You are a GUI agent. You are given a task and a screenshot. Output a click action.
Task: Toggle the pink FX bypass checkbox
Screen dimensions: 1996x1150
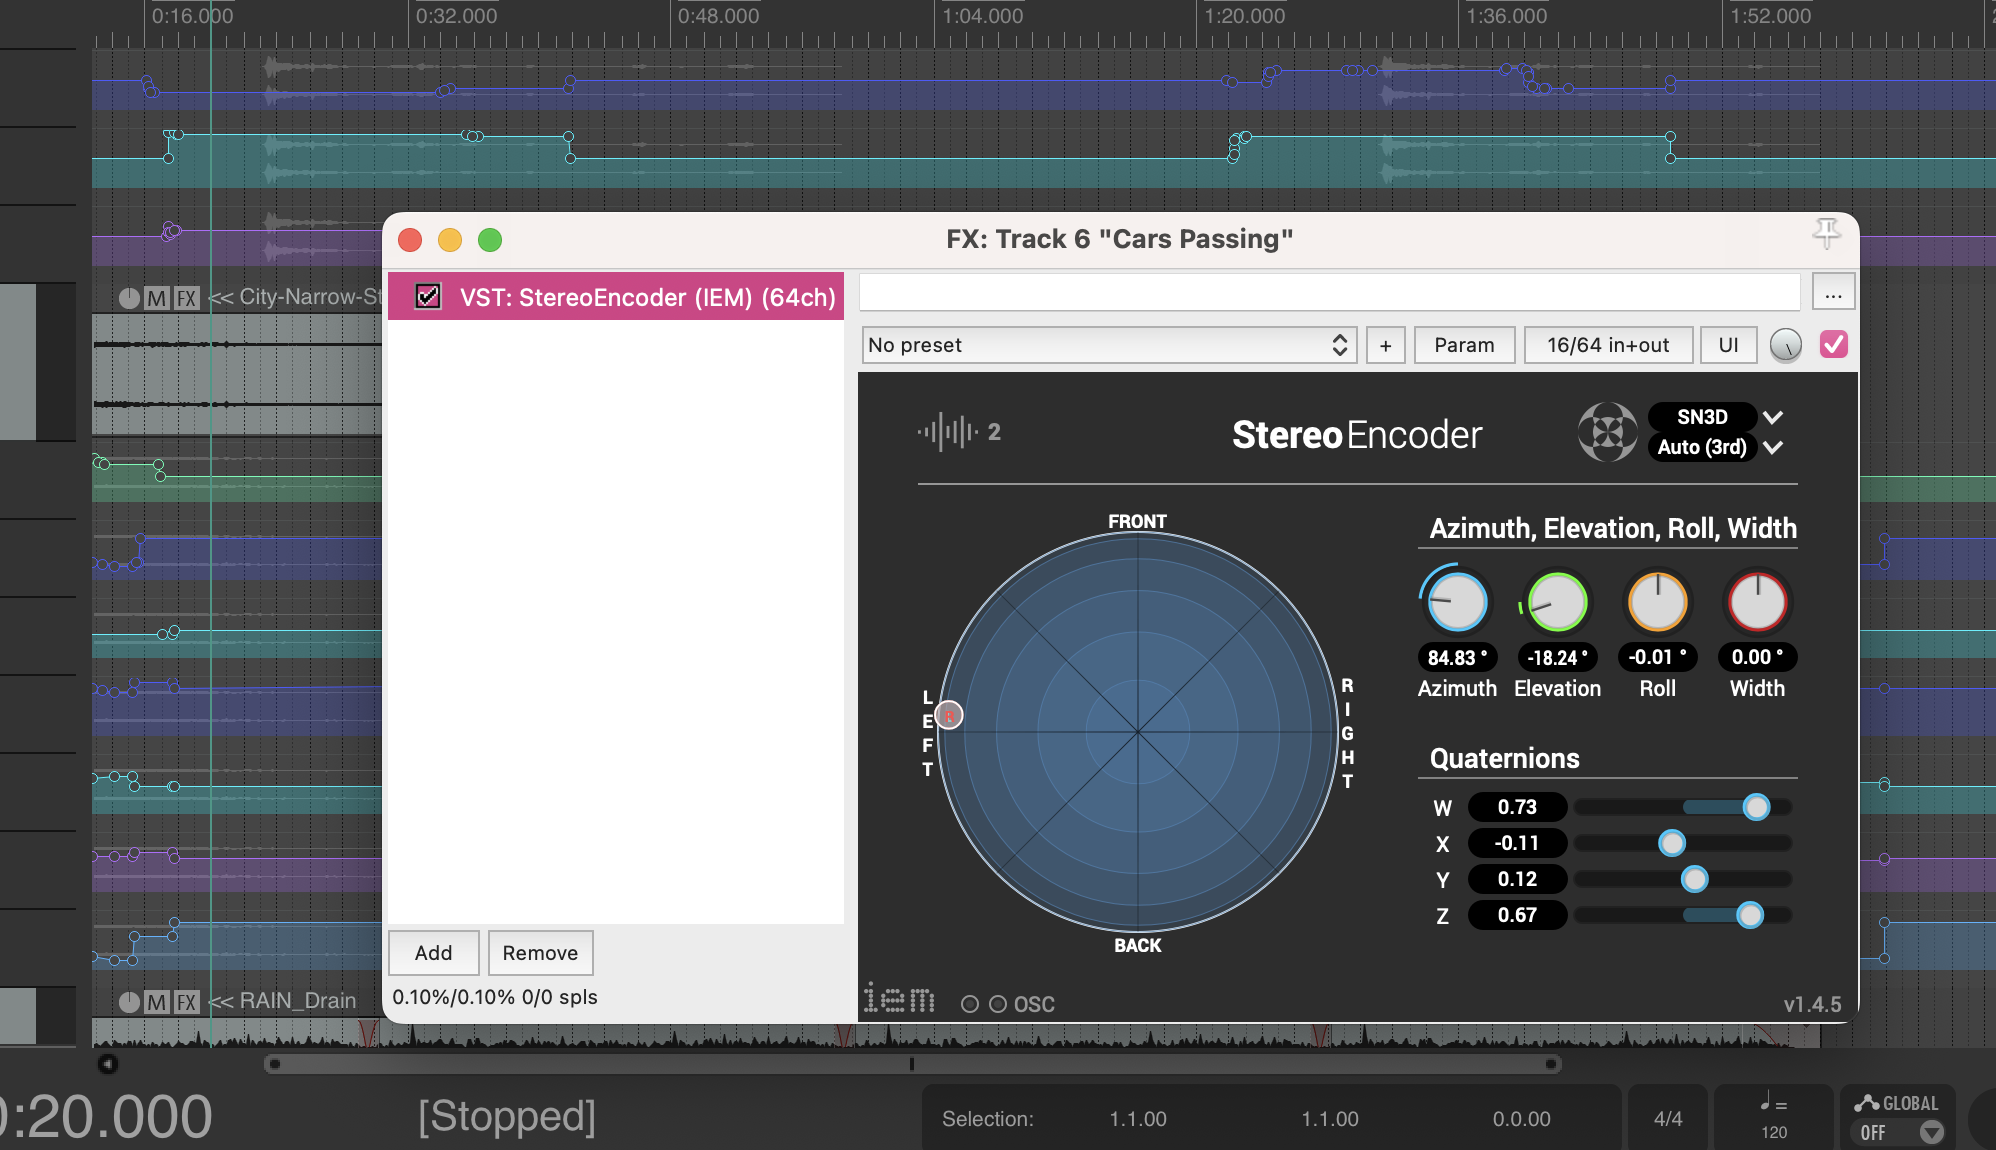(x=1834, y=345)
